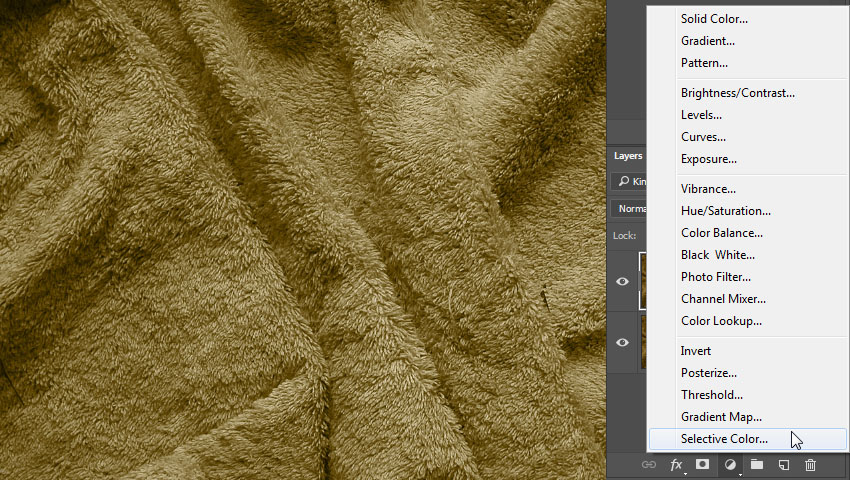The height and width of the screenshot is (480, 850).
Task: Create a new group folder
Action: (757, 465)
